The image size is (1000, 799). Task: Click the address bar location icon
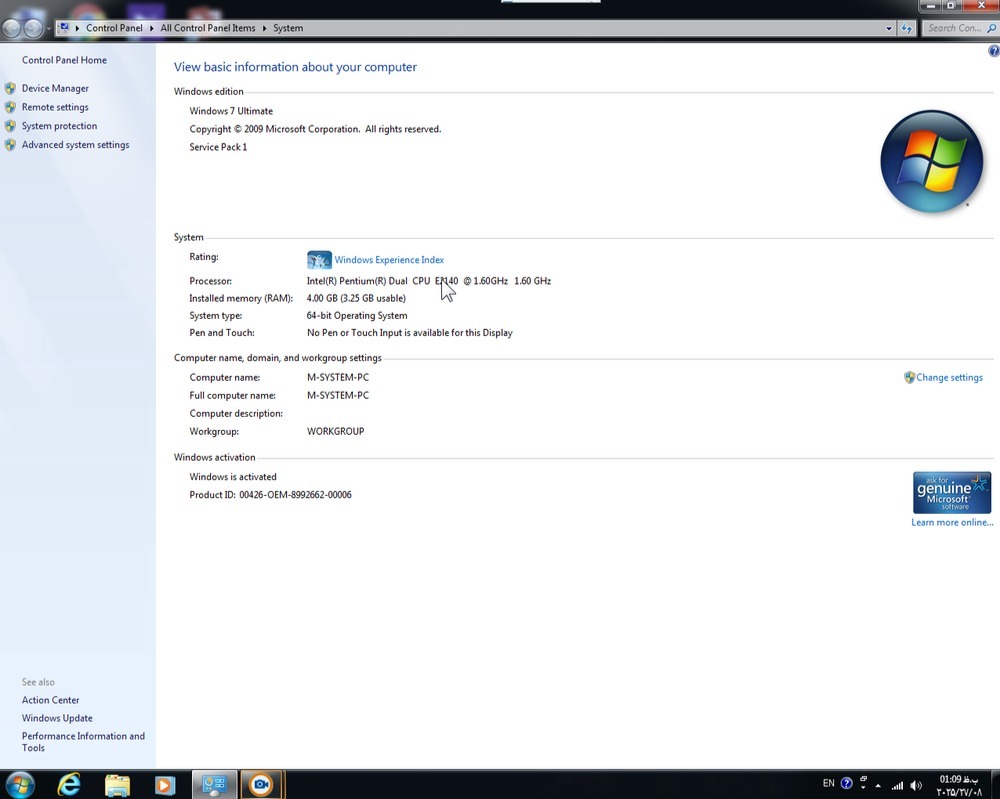click(x=64, y=27)
